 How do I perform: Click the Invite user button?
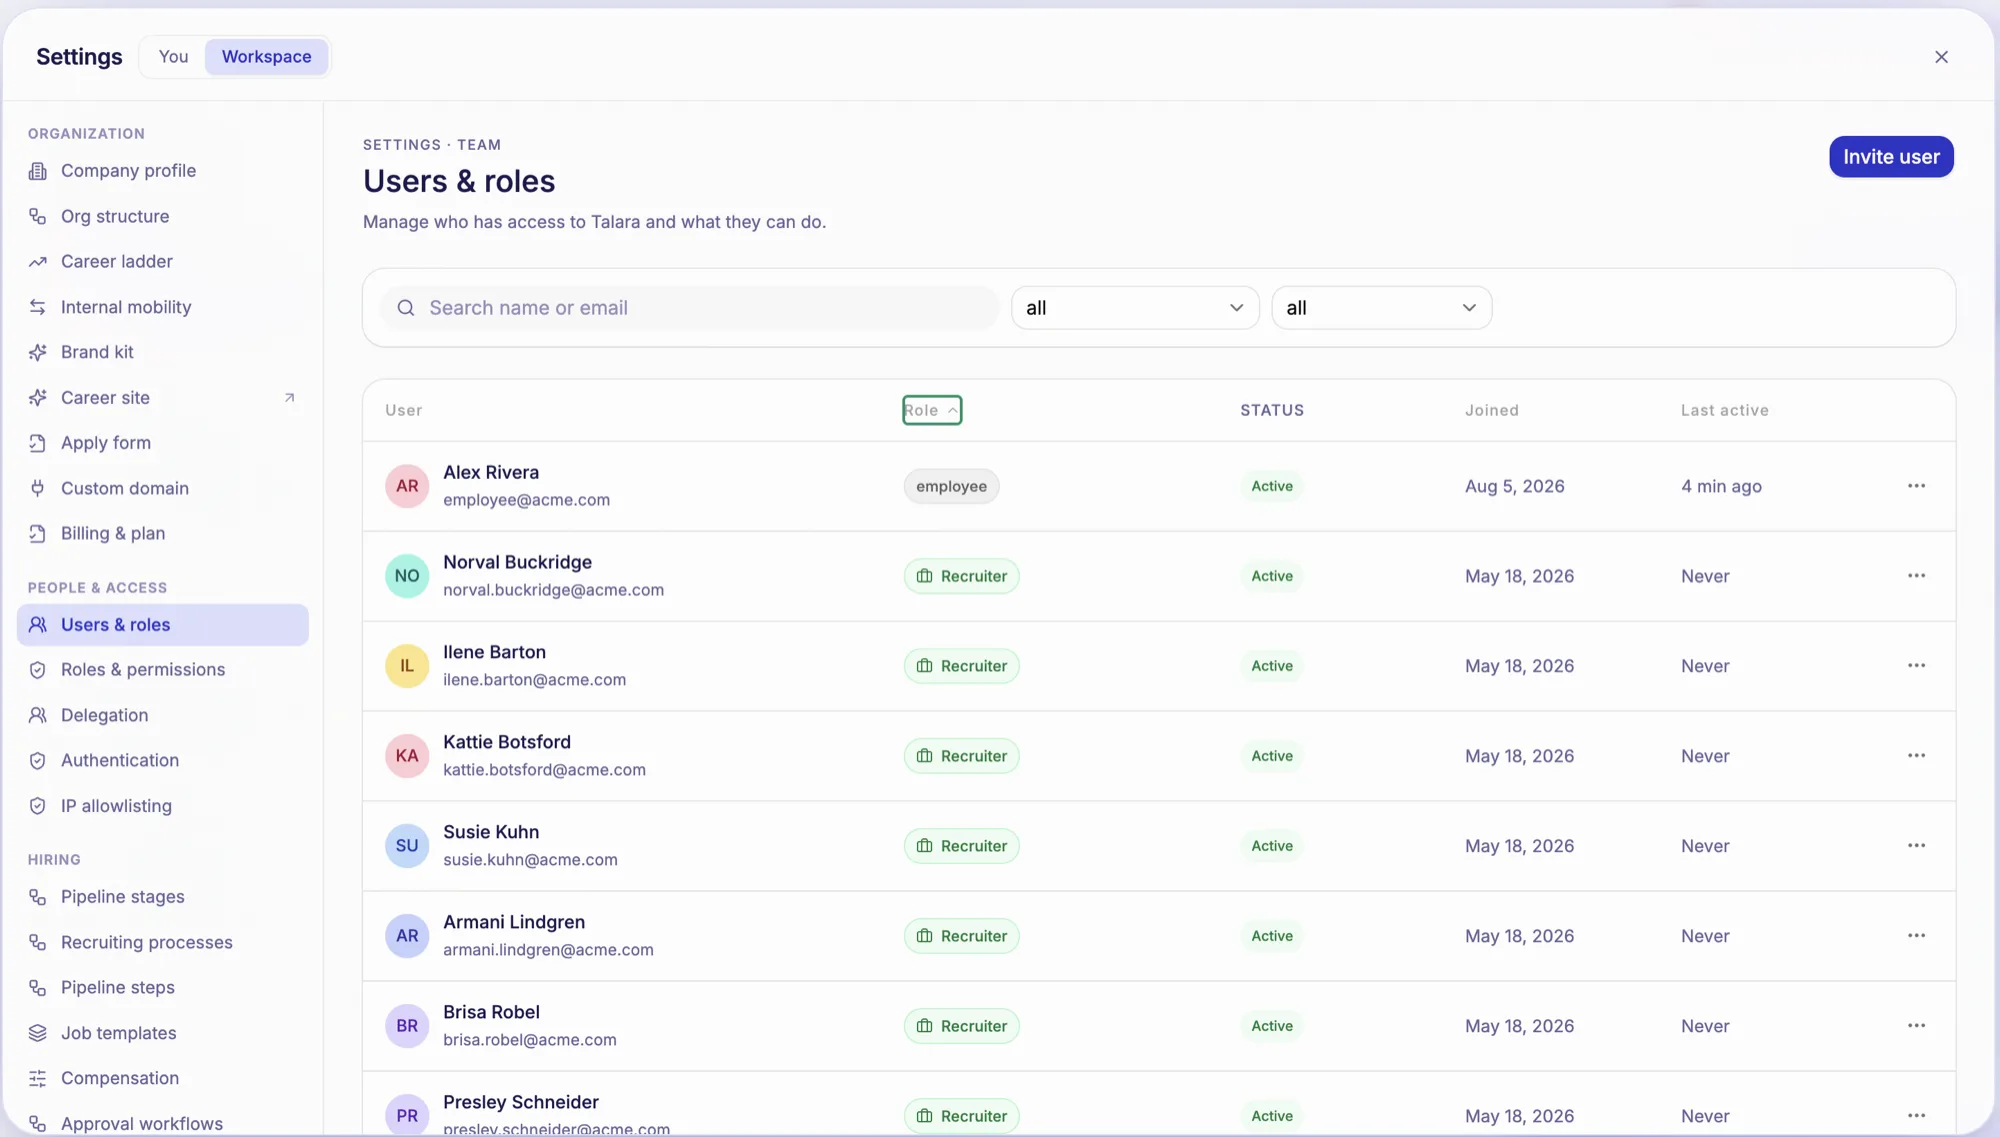(1891, 157)
